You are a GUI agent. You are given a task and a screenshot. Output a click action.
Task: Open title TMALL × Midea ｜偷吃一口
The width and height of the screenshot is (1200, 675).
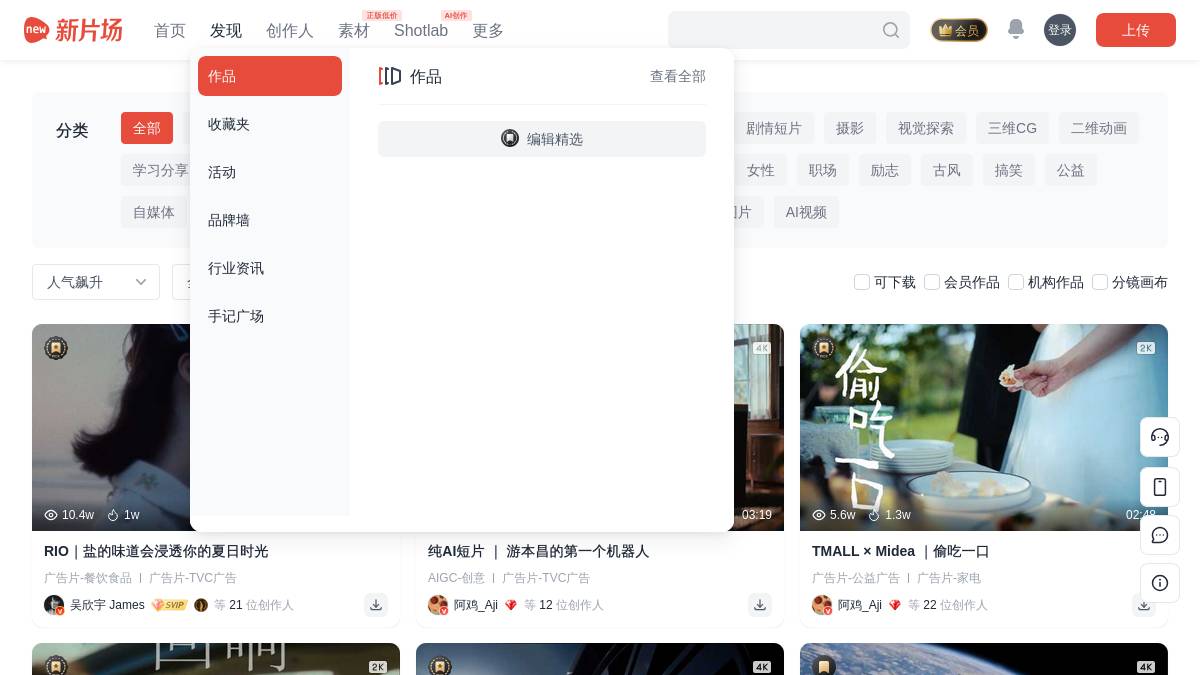[x=900, y=551]
